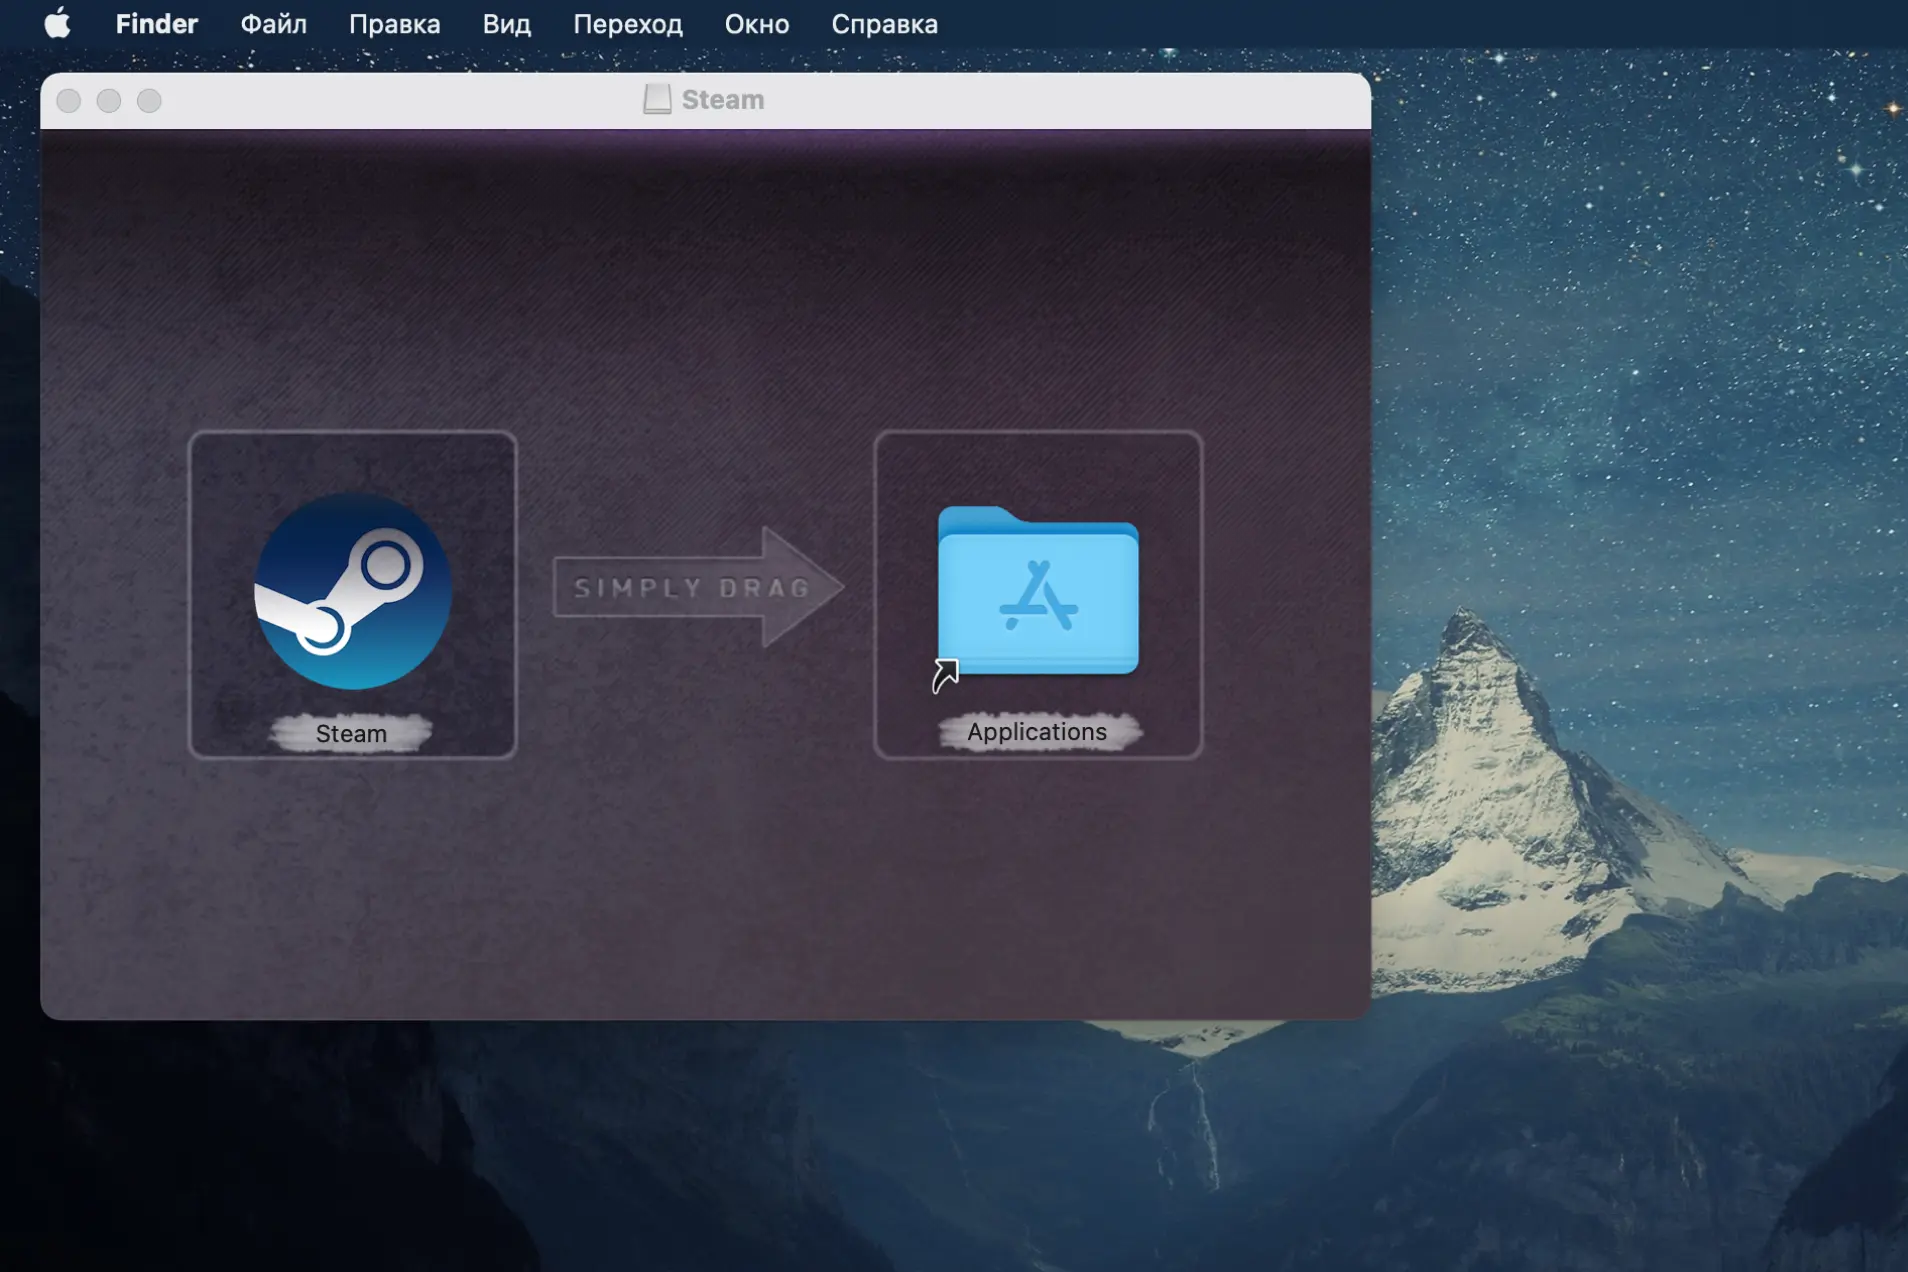Viewport: 1908px width, 1272px height.
Task: Select the Applications folder icon
Action: click(1037, 590)
